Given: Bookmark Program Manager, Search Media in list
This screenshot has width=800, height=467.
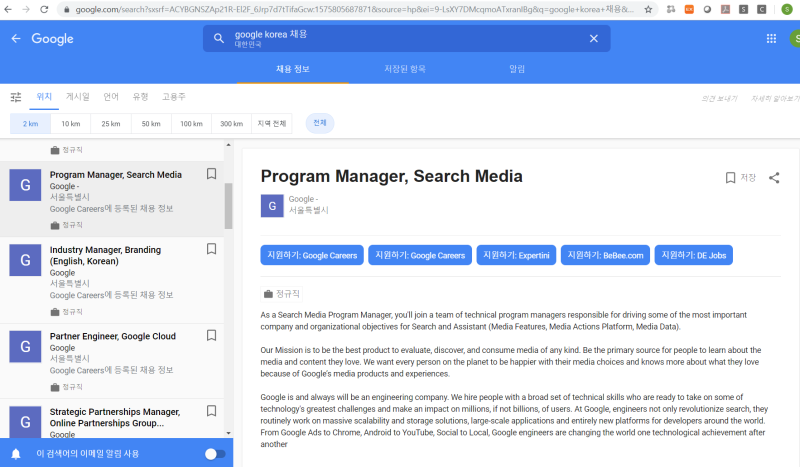Looking at the screenshot, I should (x=211, y=174).
